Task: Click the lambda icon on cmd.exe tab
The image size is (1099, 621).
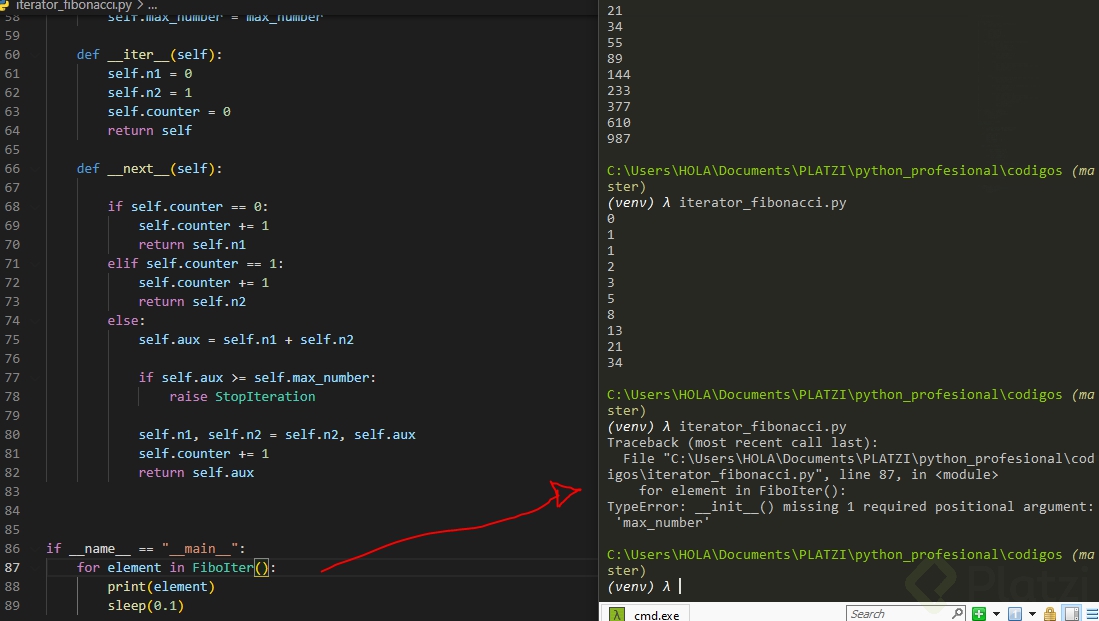Action: pyautogui.click(x=617, y=615)
